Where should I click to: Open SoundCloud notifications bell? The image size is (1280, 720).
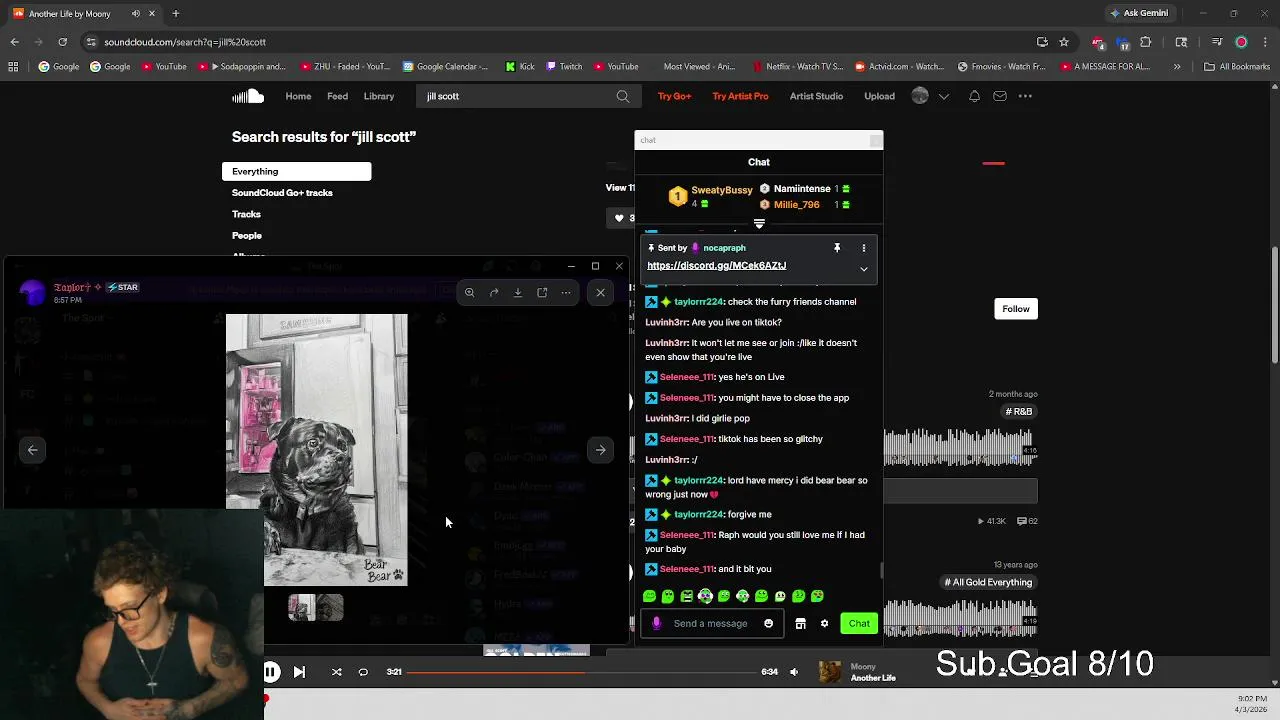pos(974,96)
